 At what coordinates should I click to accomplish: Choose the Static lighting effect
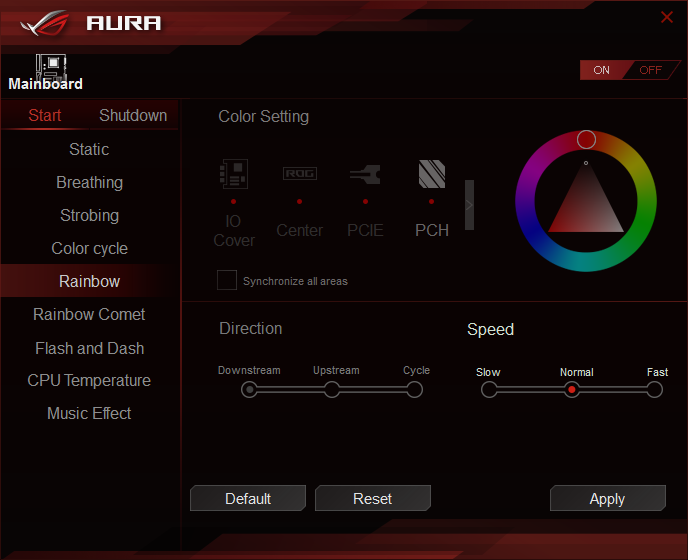click(90, 149)
